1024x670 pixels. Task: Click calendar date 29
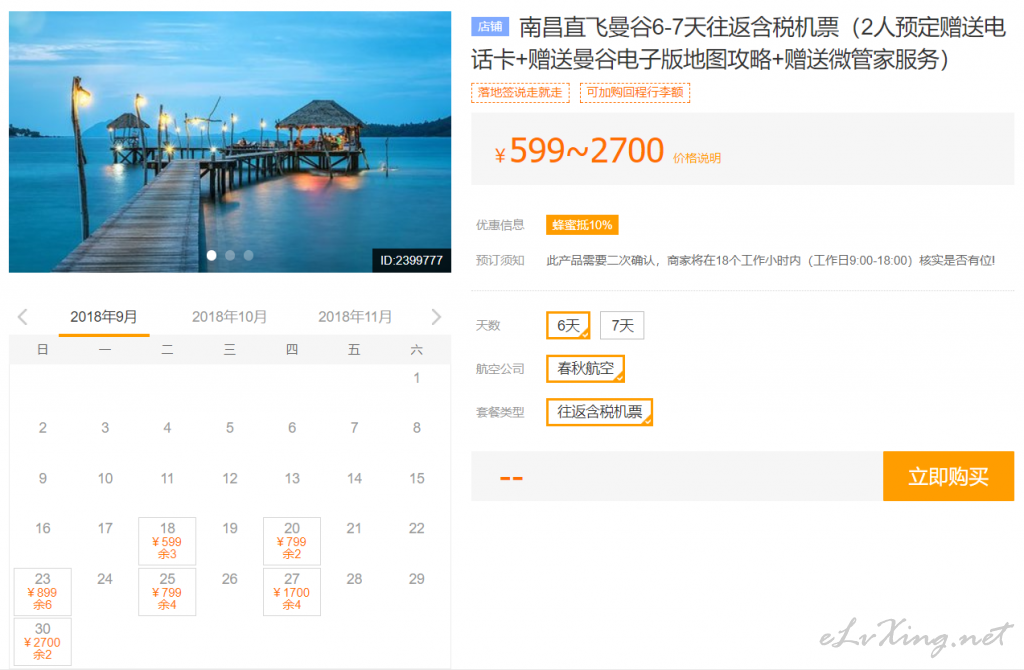click(x=417, y=579)
